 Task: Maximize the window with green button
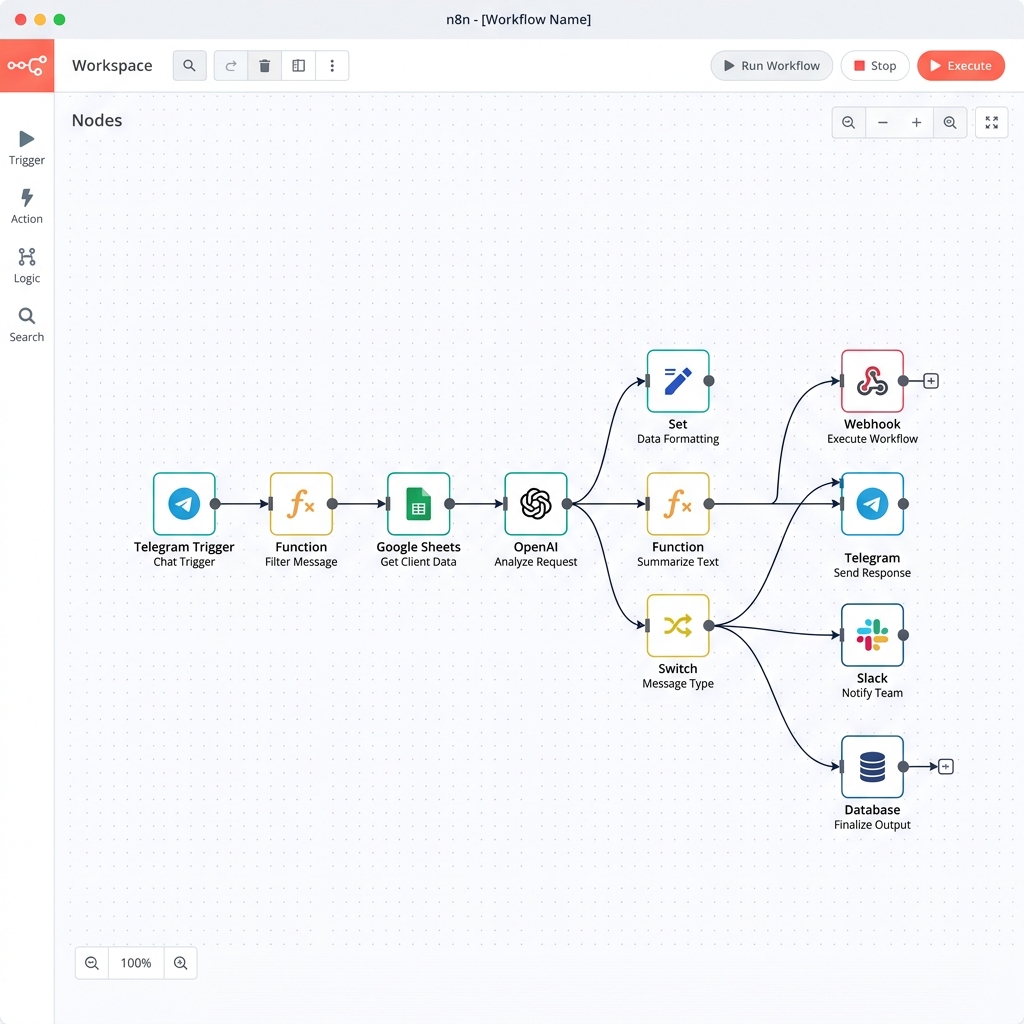tap(59, 20)
